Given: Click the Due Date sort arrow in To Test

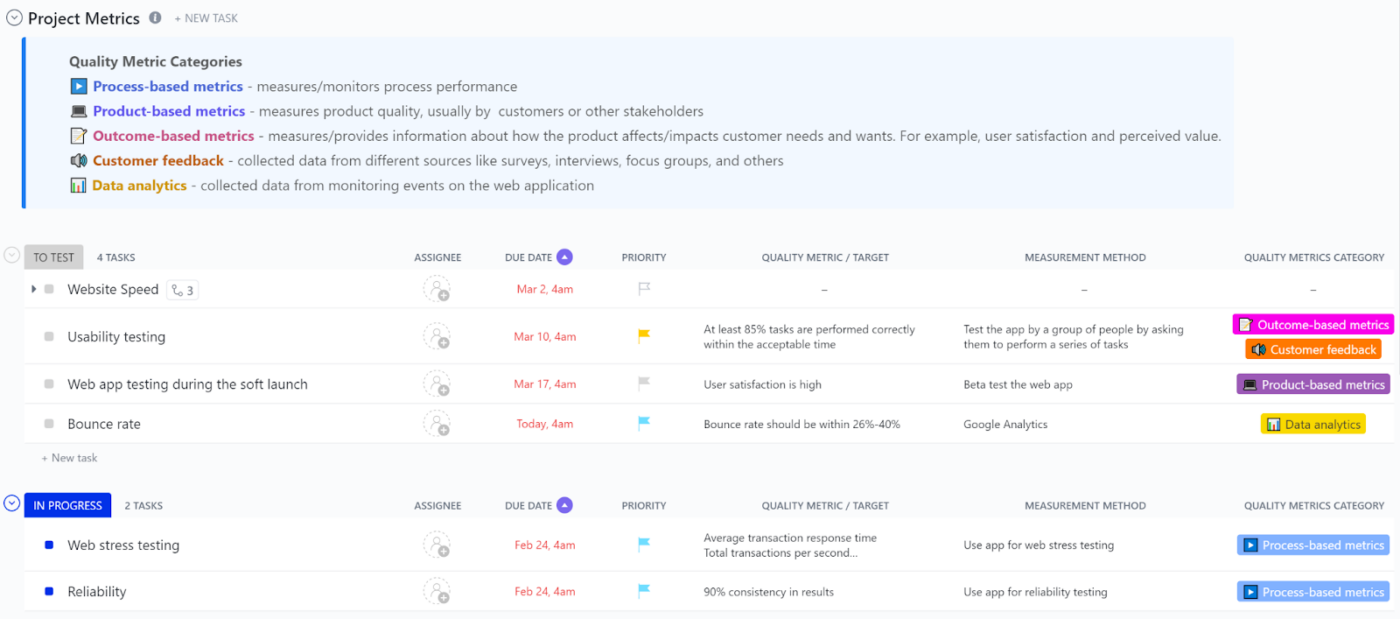Looking at the screenshot, I should (x=565, y=257).
